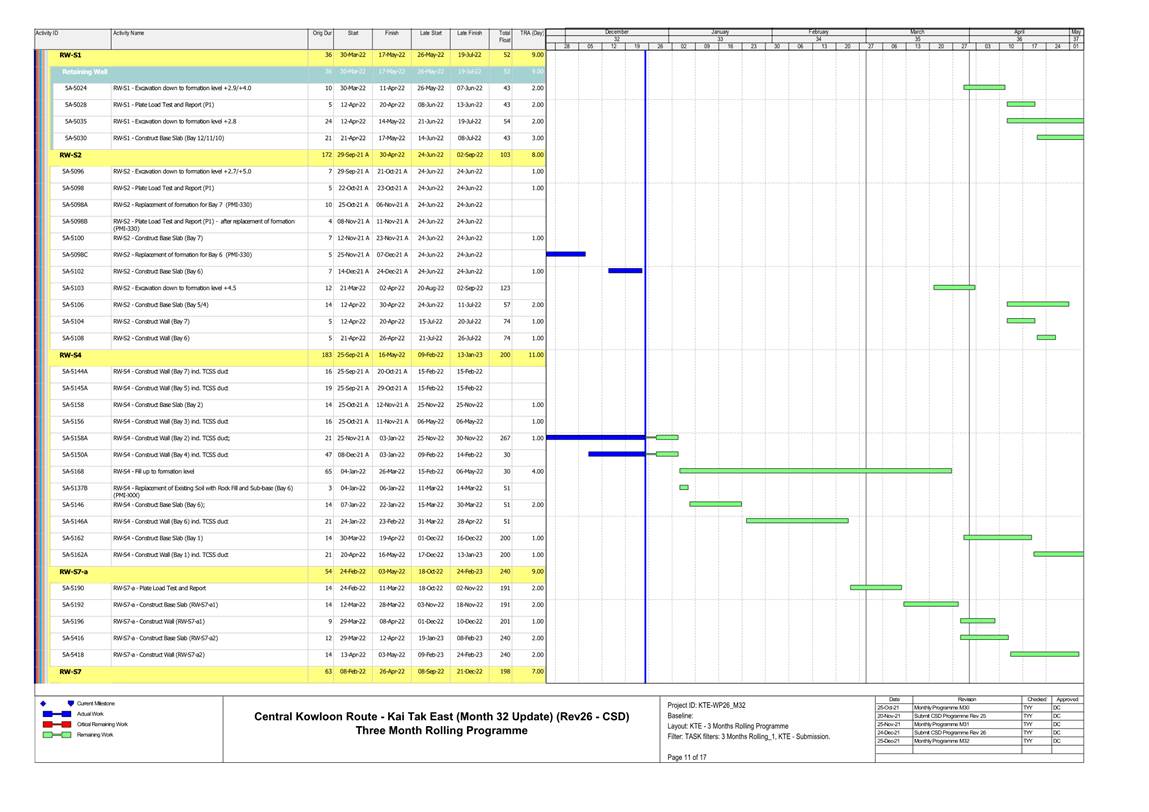Click the February month in timescale header

tap(820, 32)
